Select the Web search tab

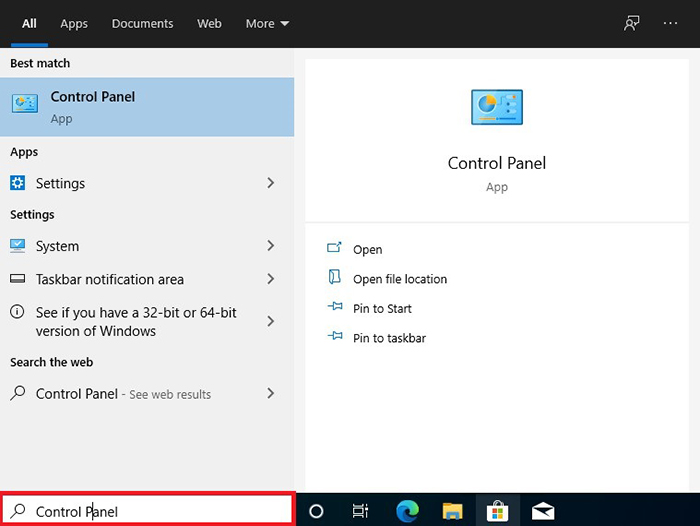tap(209, 23)
